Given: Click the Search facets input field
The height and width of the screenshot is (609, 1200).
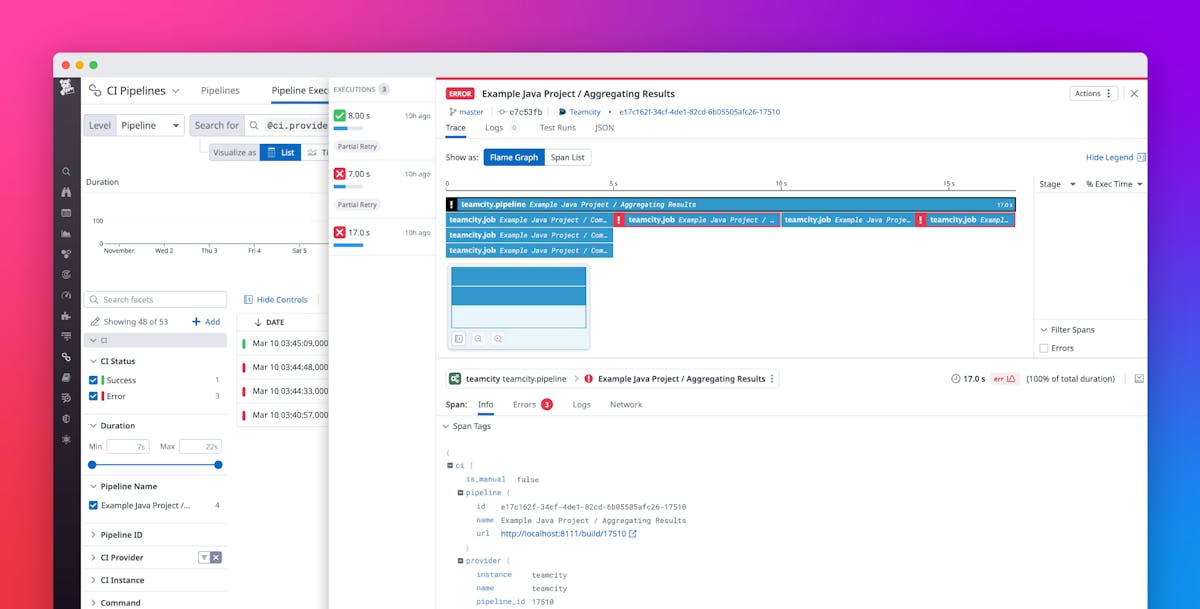Looking at the screenshot, I should pyautogui.click(x=155, y=298).
